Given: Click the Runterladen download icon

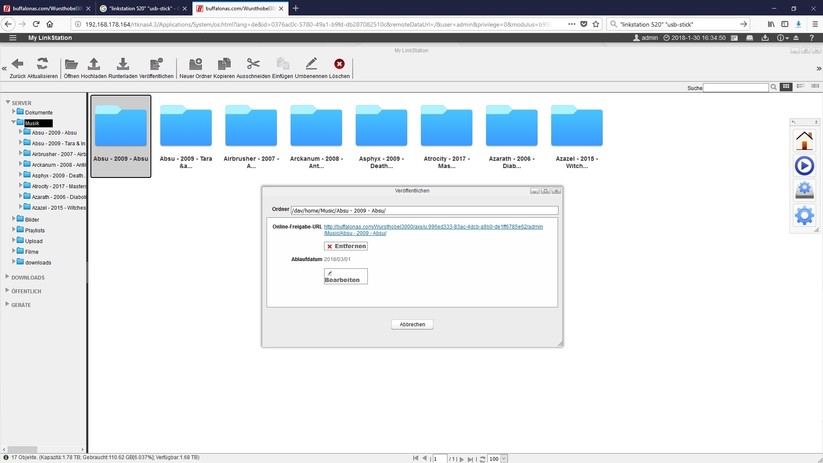Looking at the screenshot, I should tap(123, 64).
